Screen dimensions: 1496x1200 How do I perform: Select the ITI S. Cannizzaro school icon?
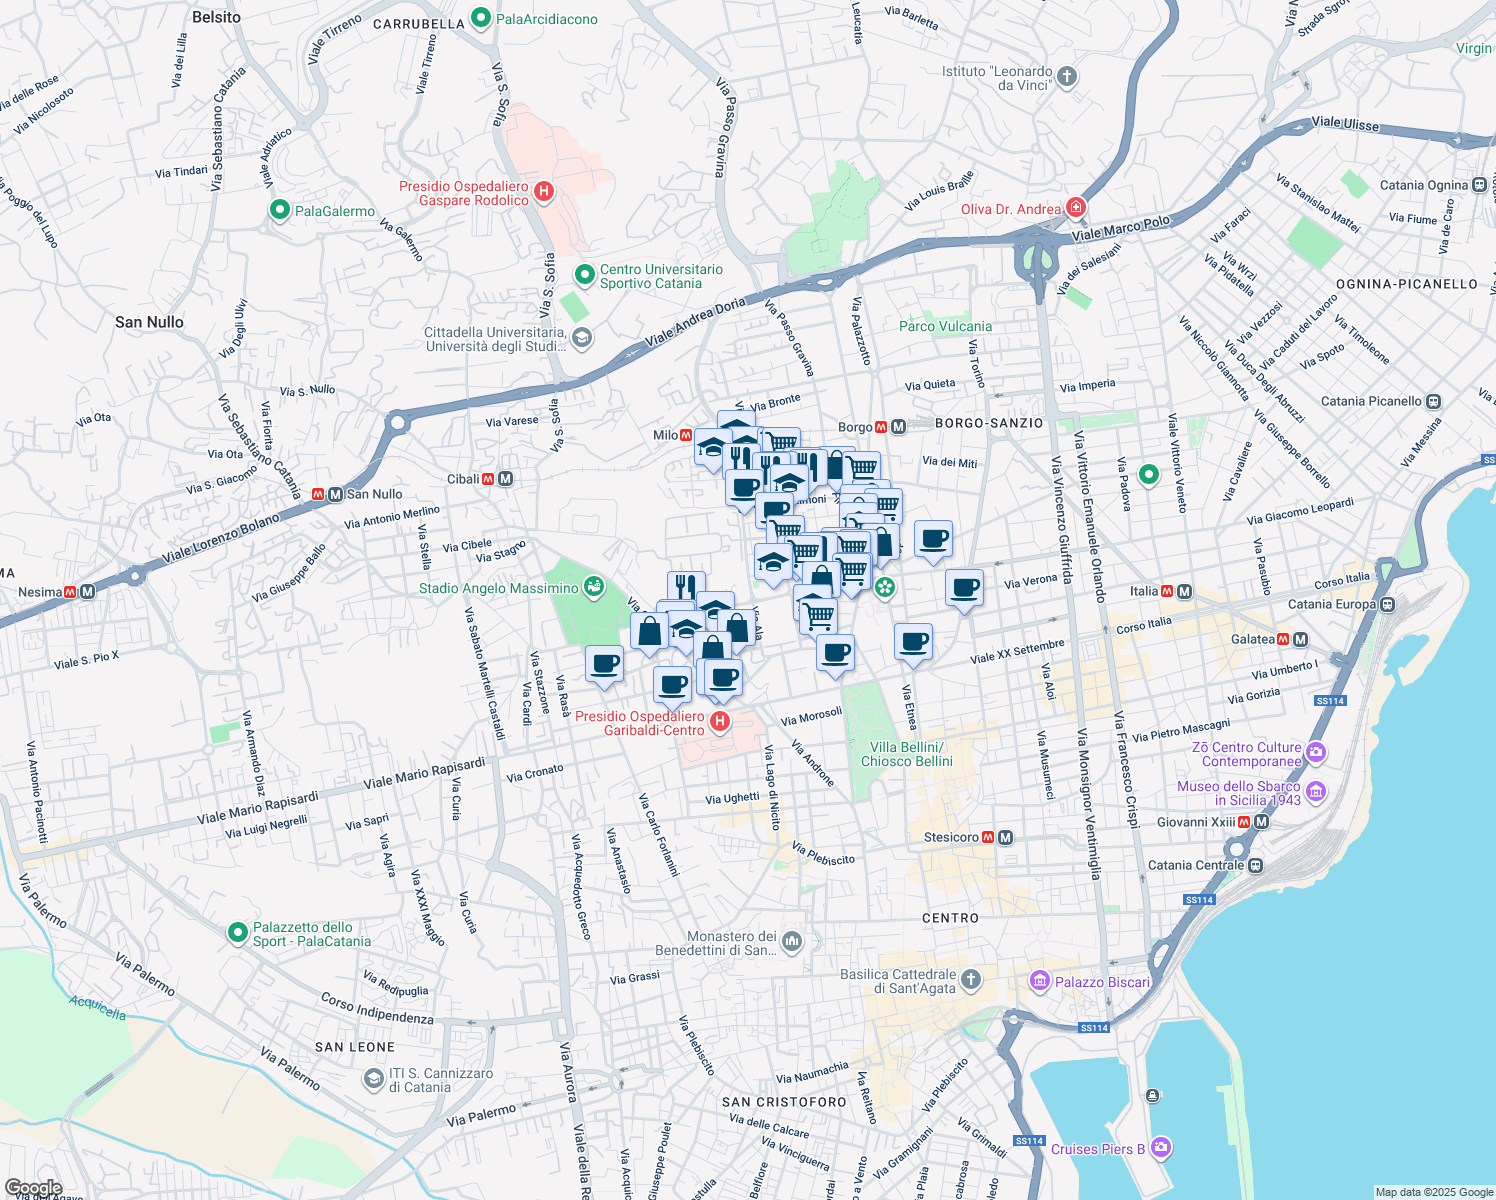tap(373, 1079)
